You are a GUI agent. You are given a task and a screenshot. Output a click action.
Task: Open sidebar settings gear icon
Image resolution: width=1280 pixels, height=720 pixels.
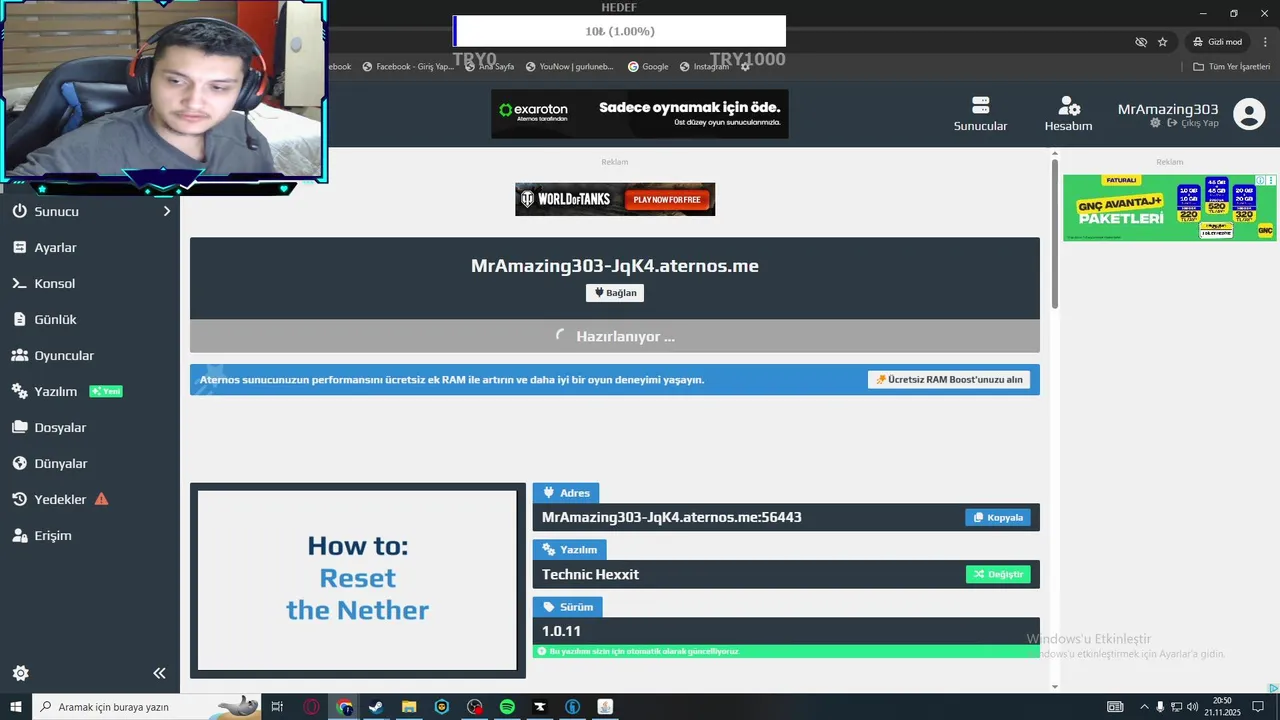pos(20,673)
